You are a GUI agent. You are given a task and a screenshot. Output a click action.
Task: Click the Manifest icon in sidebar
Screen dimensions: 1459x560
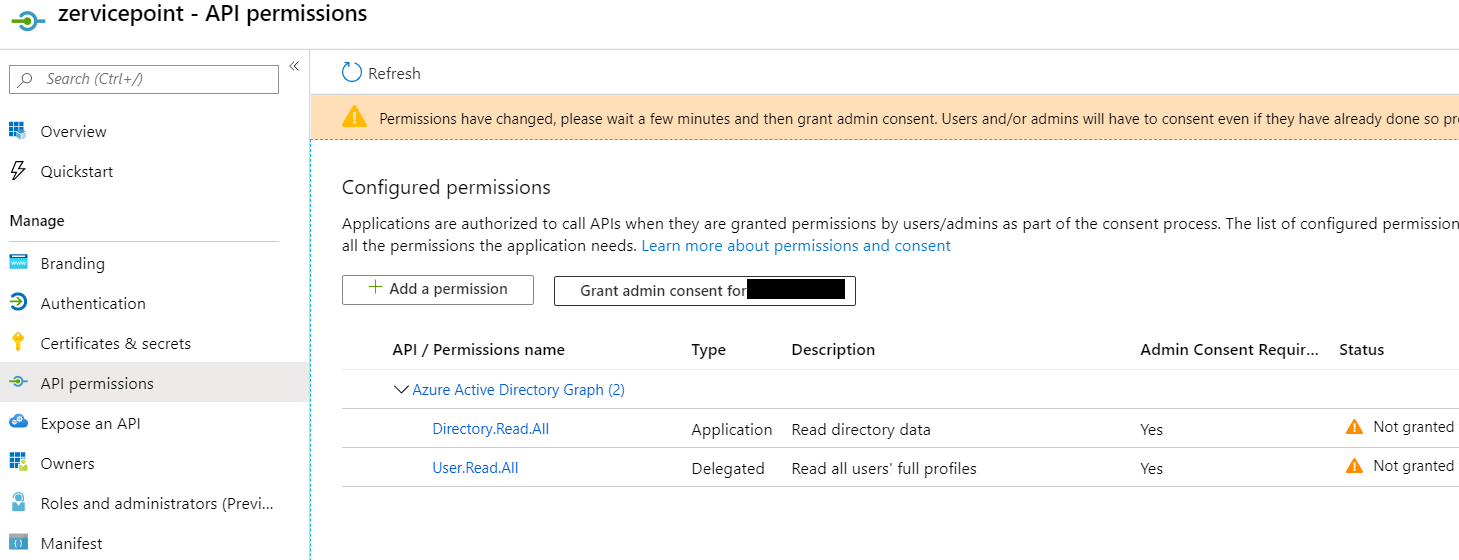[17, 543]
